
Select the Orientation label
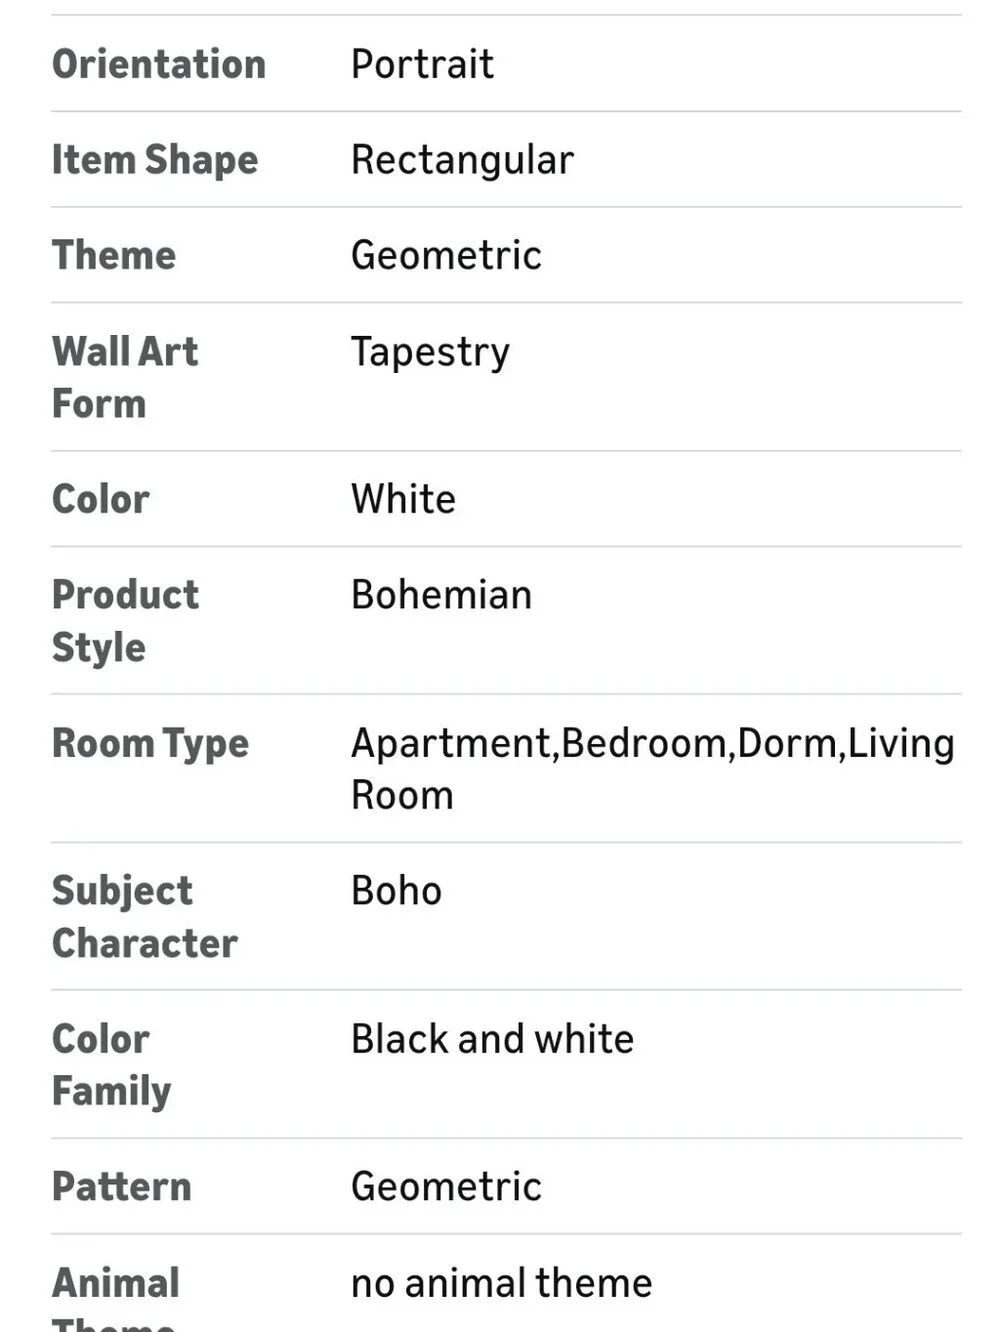point(159,64)
